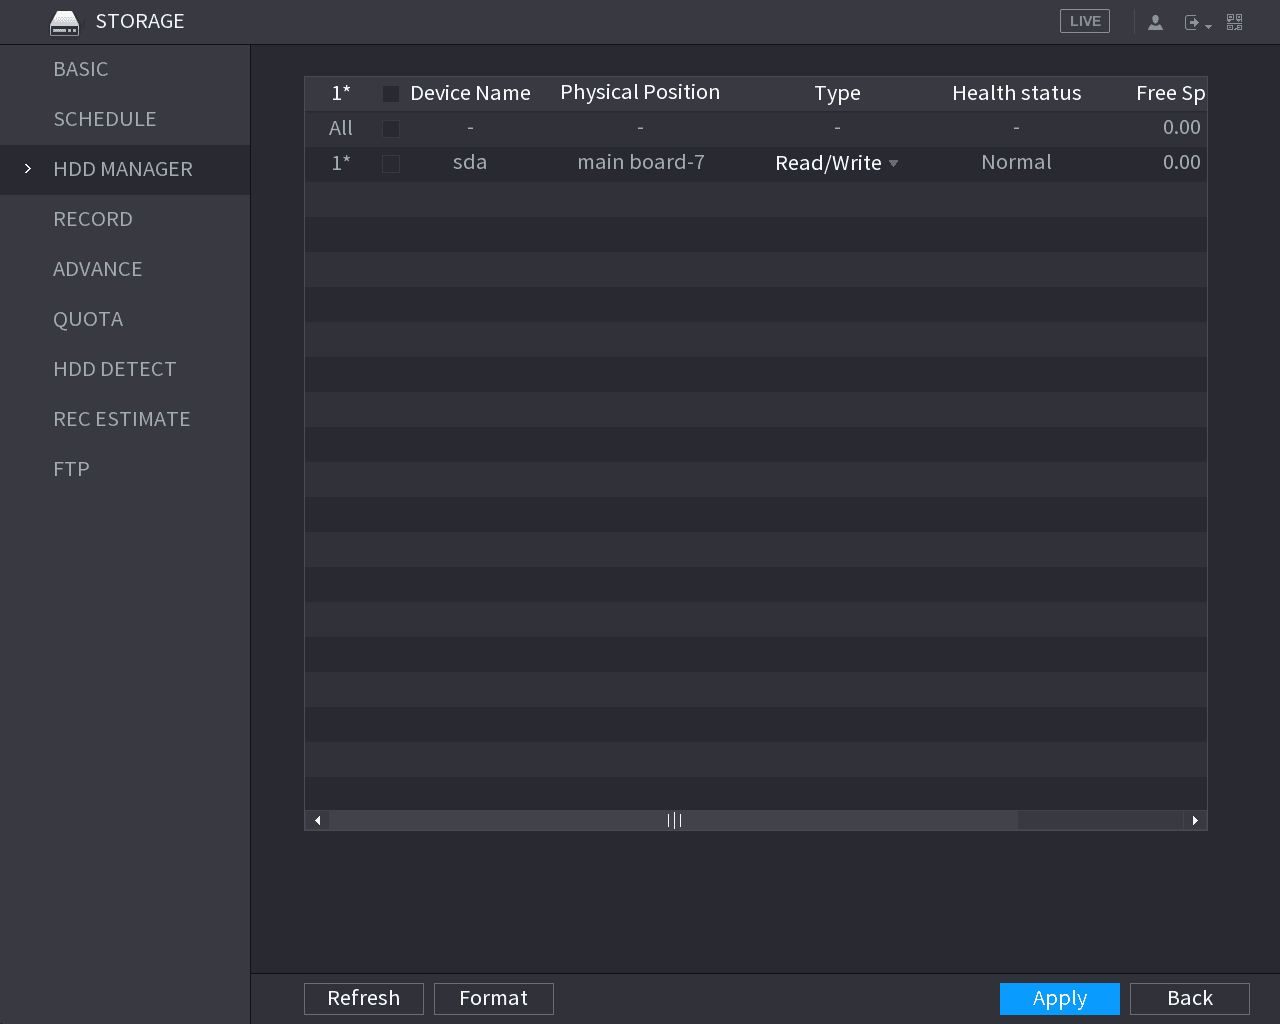
Task: Check the sda disk checkbox
Action: point(391,164)
